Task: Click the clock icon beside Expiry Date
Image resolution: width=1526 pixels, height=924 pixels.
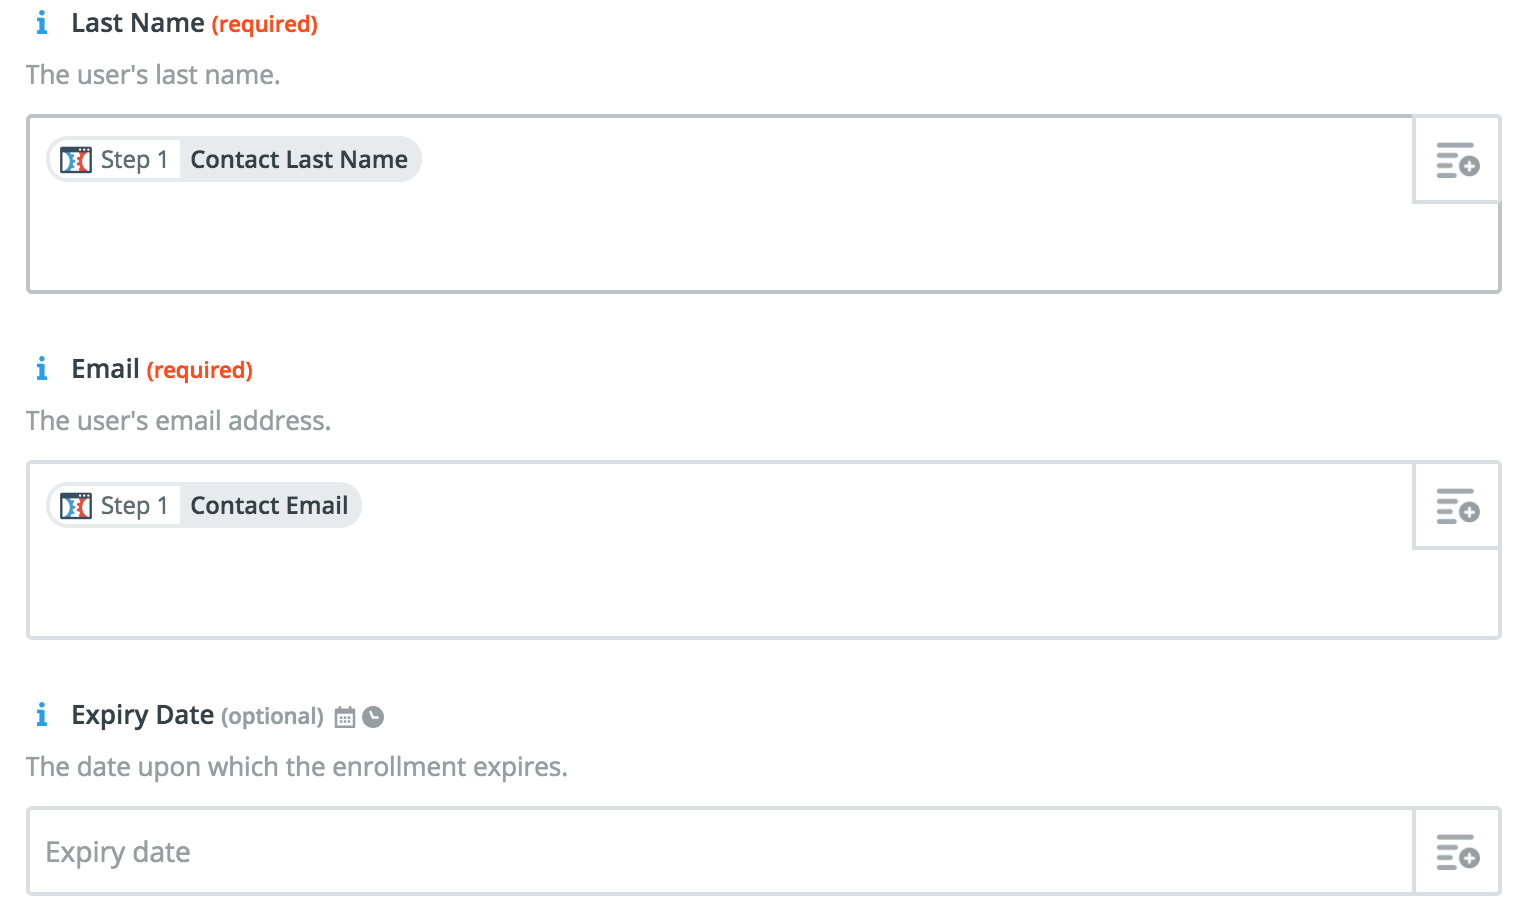Action: (373, 717)
